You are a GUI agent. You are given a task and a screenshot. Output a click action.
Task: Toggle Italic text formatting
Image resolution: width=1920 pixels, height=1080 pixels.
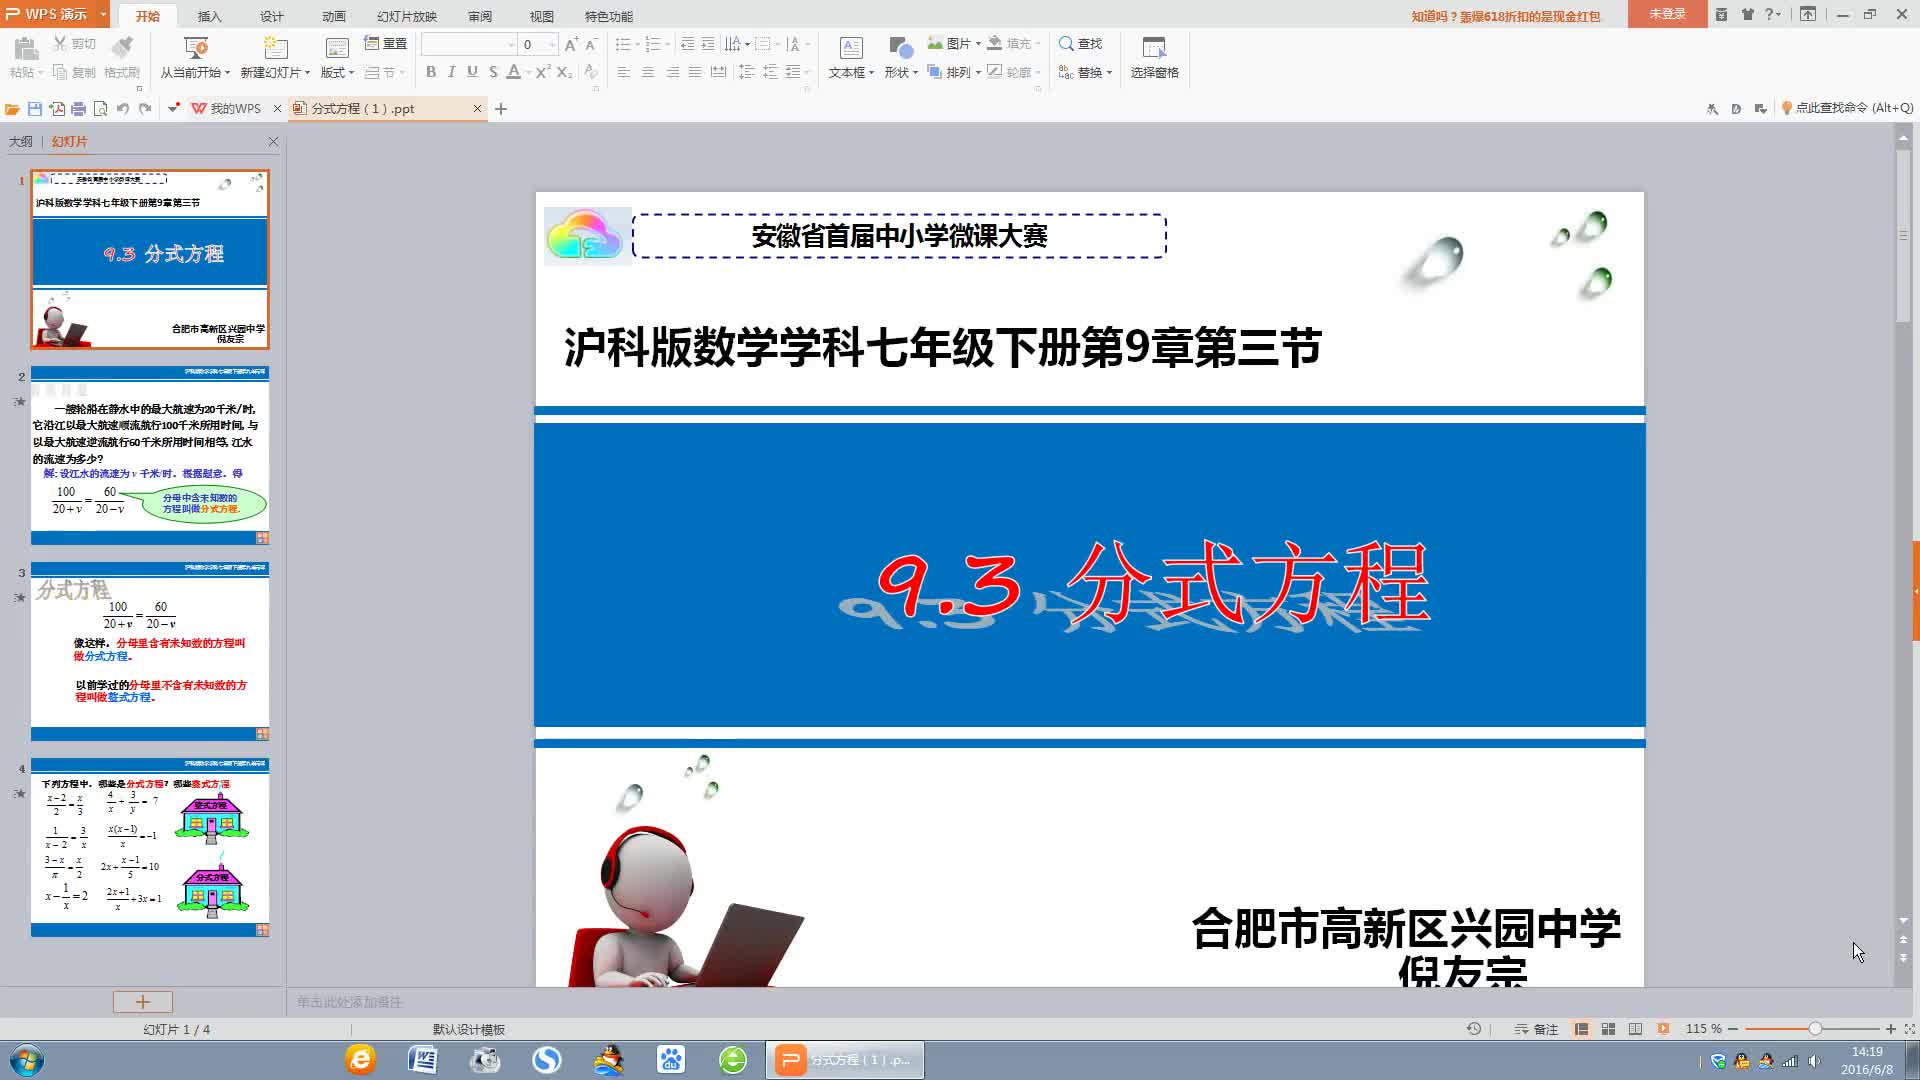(451, 72)
